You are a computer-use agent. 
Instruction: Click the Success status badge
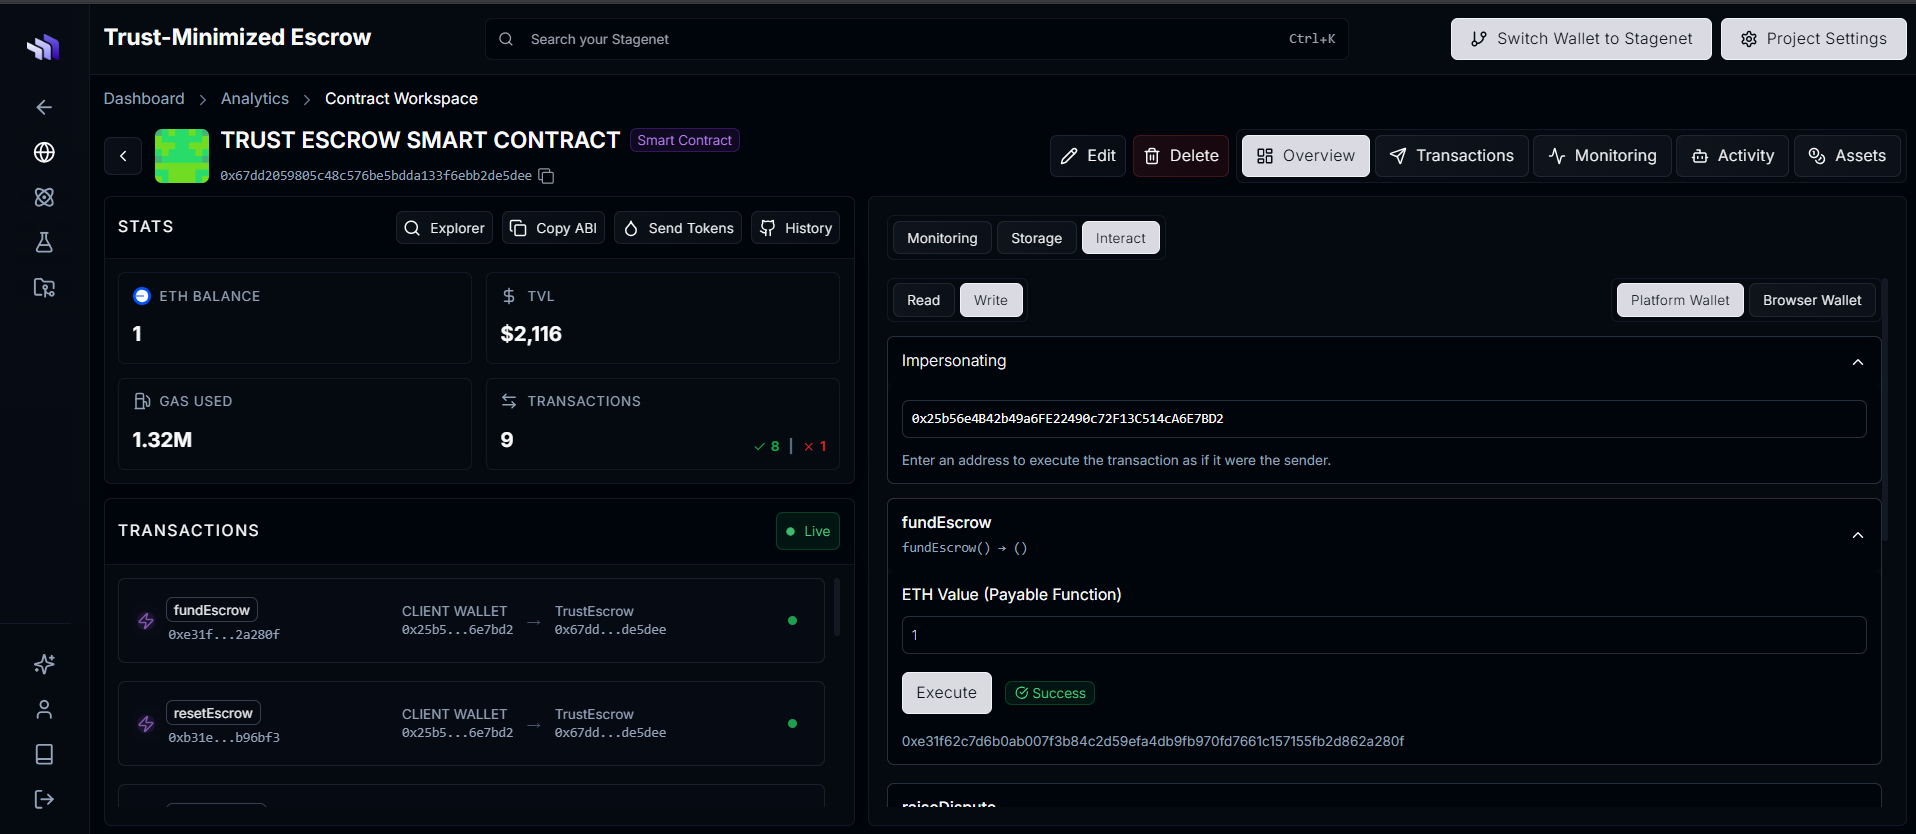coord(1050,693)
